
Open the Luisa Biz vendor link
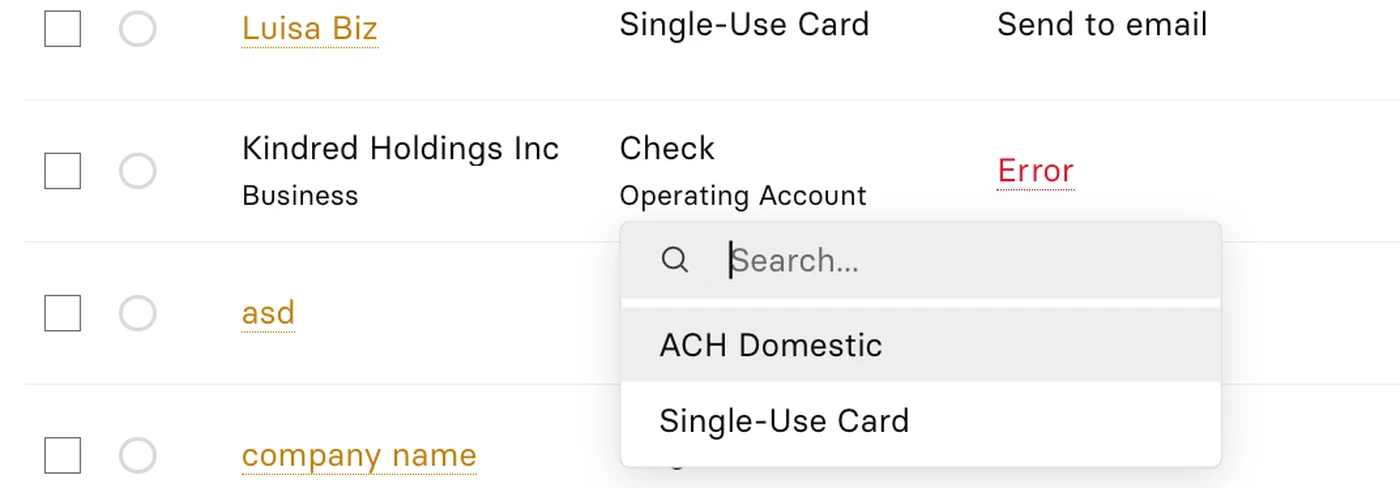[310, 28]
